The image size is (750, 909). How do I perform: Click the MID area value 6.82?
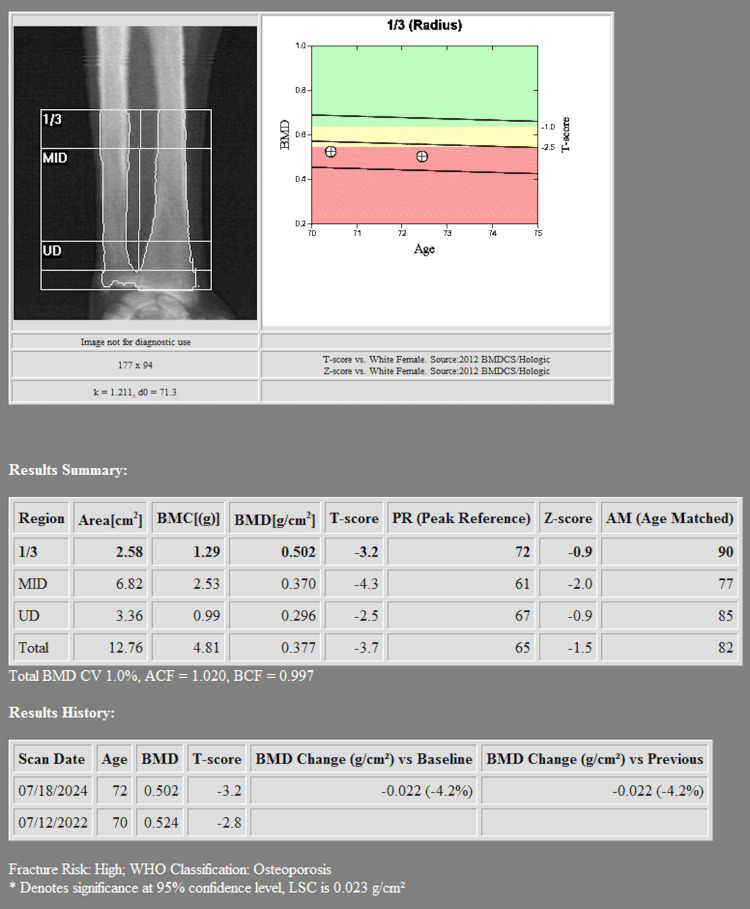129,584
